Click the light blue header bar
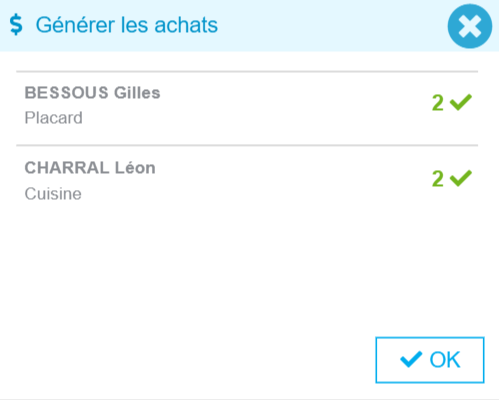Screen dimensions: 499x400 pos(249,26)
